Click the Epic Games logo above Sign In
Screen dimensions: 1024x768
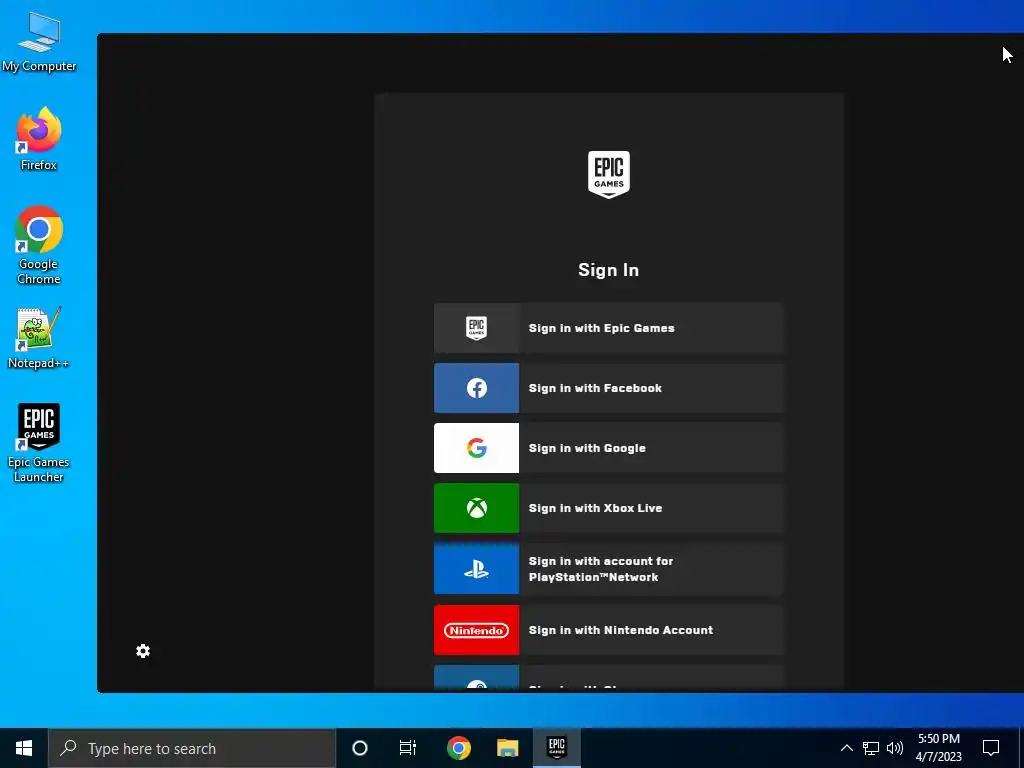pyautogui.click(x=609, y=174)
